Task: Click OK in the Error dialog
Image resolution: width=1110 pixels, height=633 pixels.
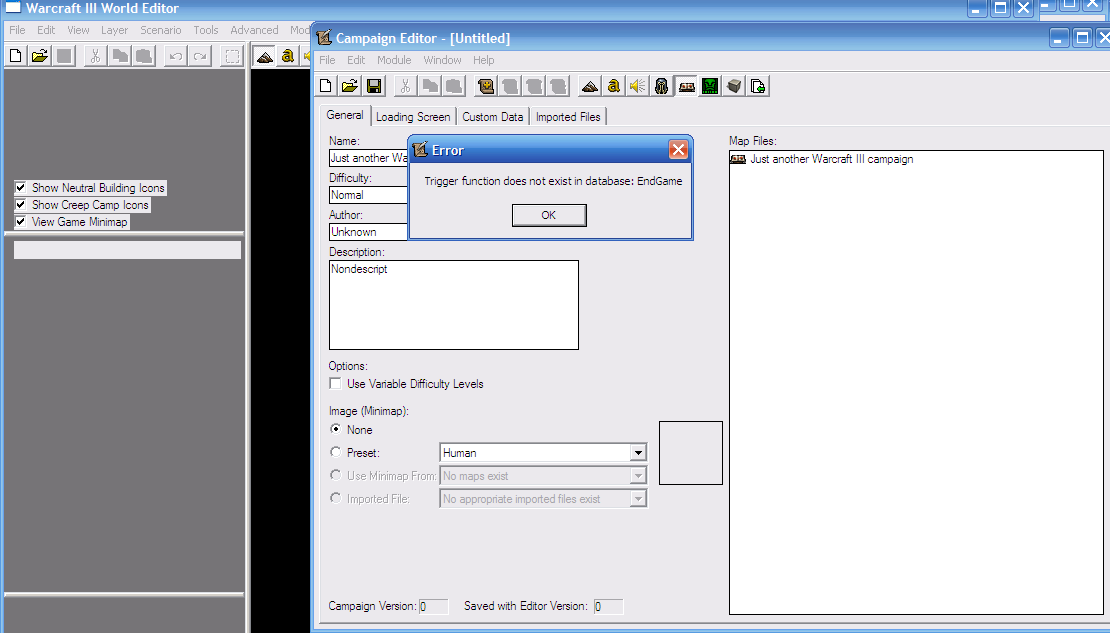Action: pyautogui.click(x=549, y=215)
